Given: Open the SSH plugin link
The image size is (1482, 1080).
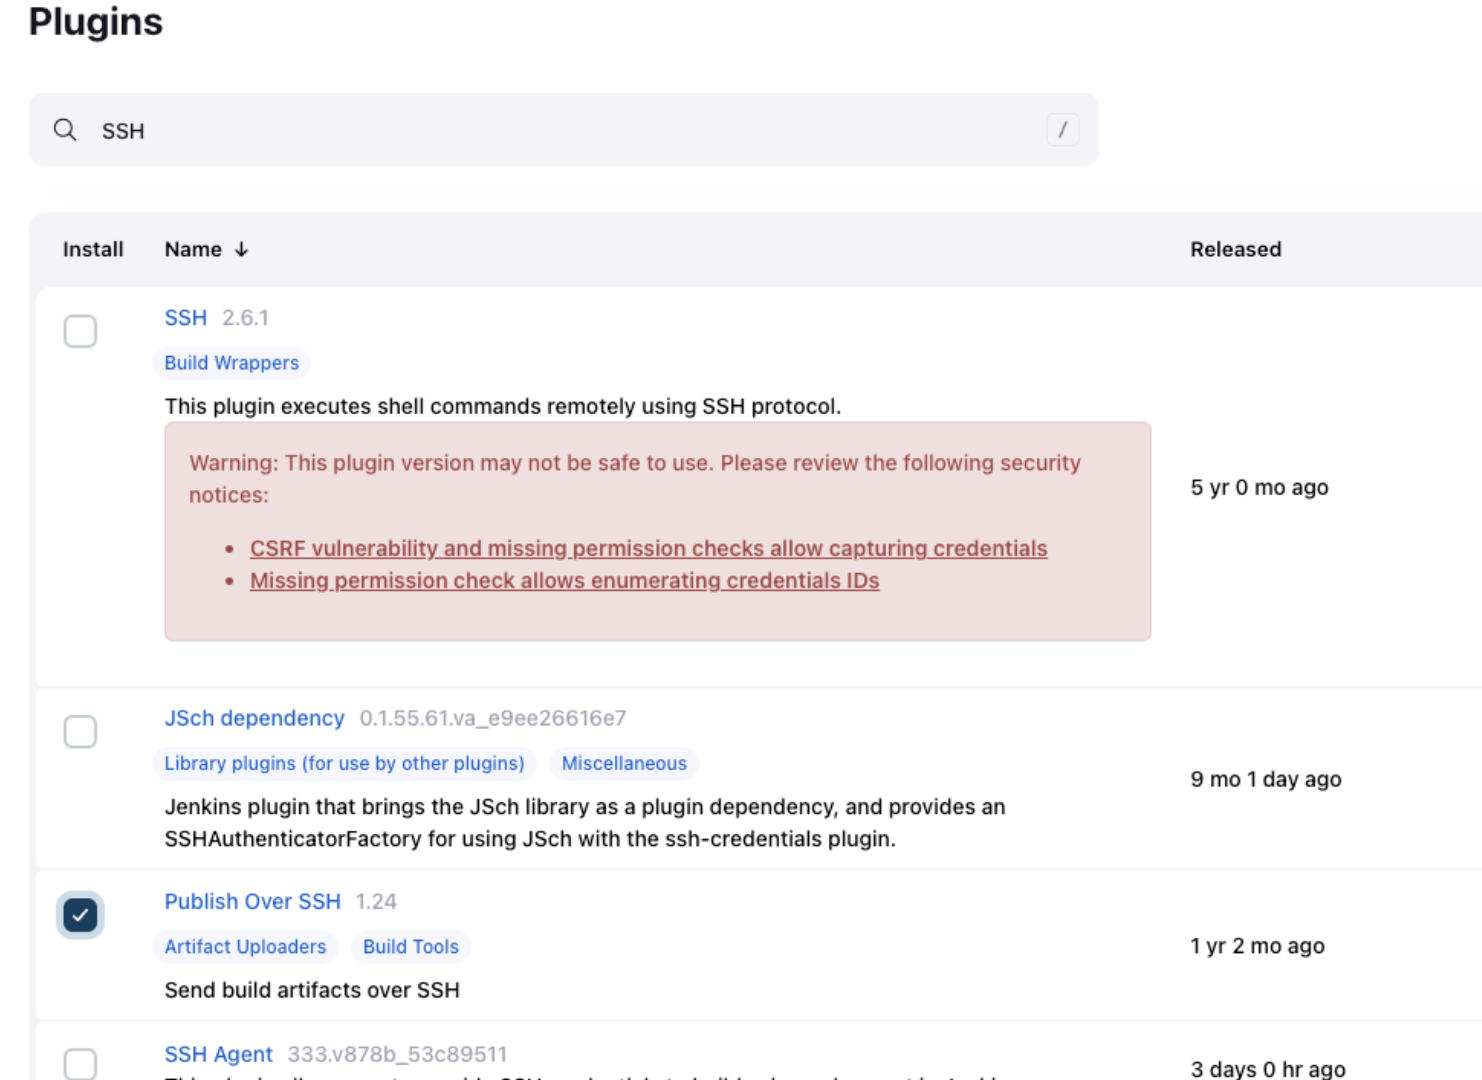Looking at the screenshot, I should point(186,318).
